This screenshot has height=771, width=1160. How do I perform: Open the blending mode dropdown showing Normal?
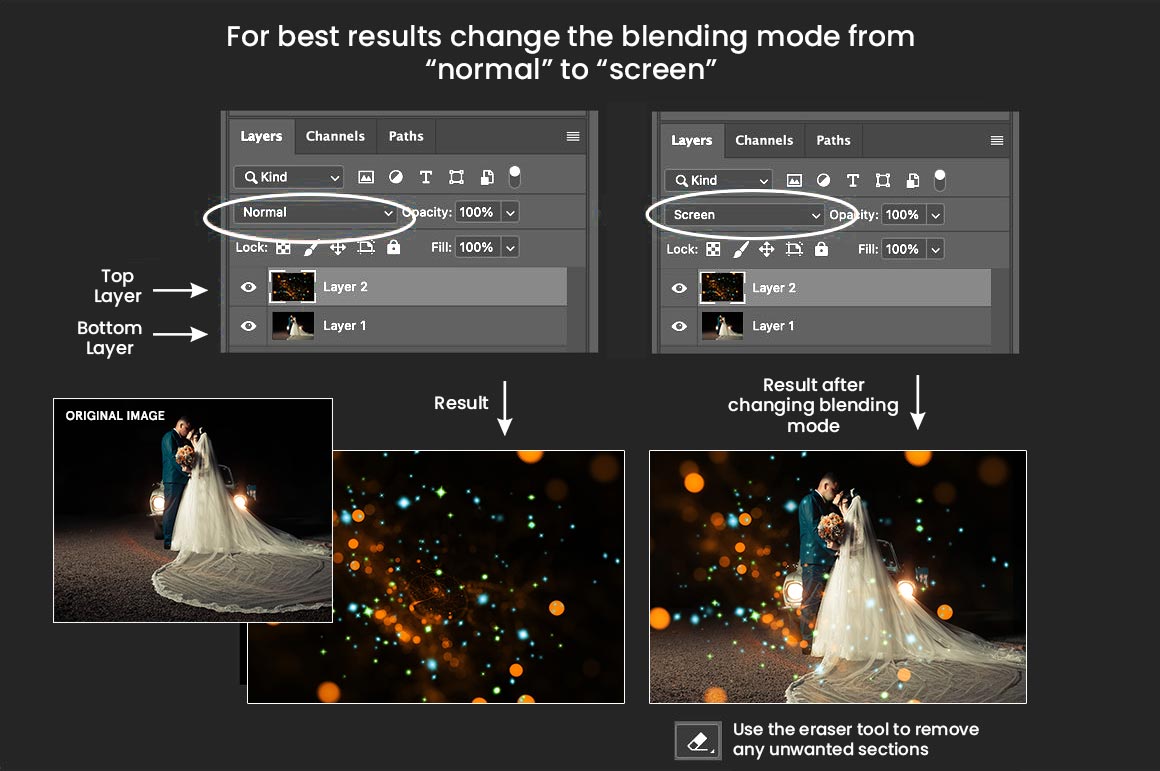tap(316, 212)
